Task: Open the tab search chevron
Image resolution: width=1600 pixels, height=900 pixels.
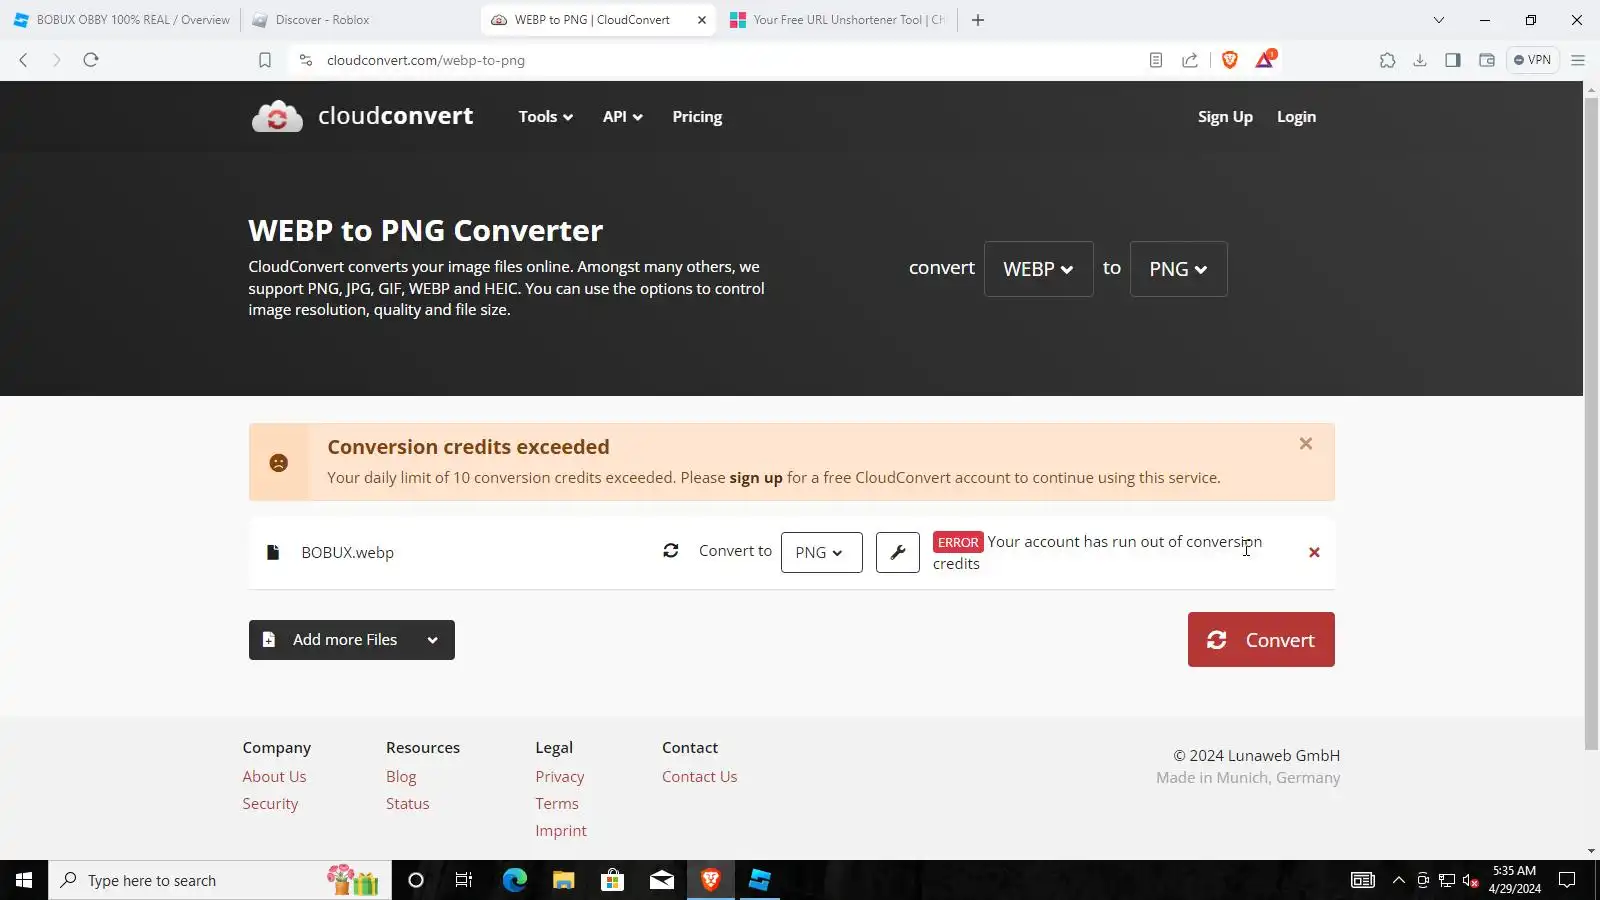Action: click(x=1439, y=20)
